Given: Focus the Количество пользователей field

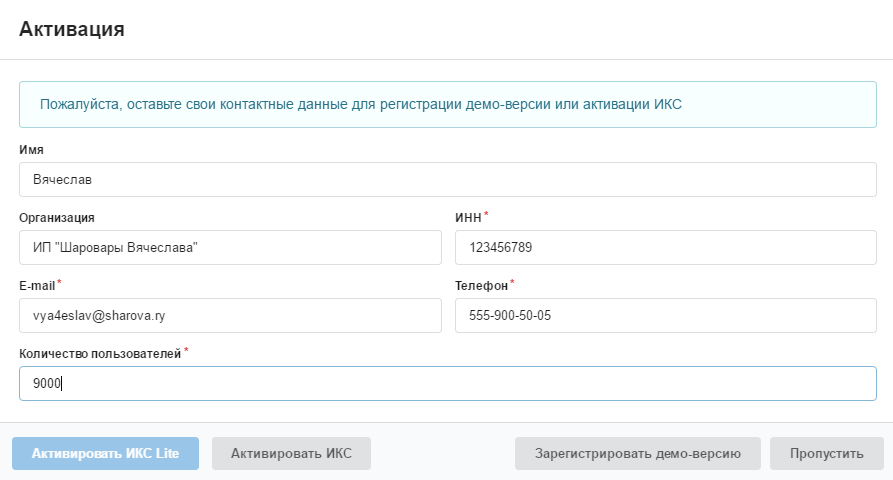Looking at the screenshot, I should tap(447, 383).
